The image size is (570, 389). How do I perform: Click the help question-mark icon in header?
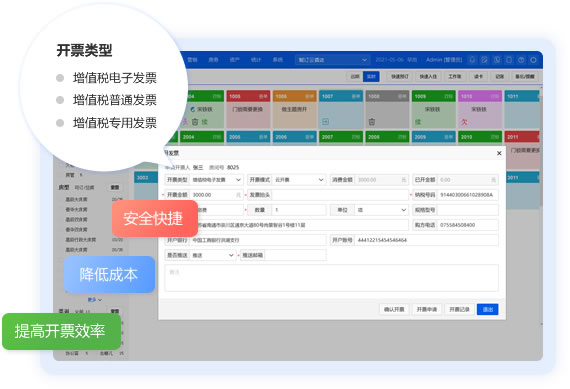[x=521, y=60]
